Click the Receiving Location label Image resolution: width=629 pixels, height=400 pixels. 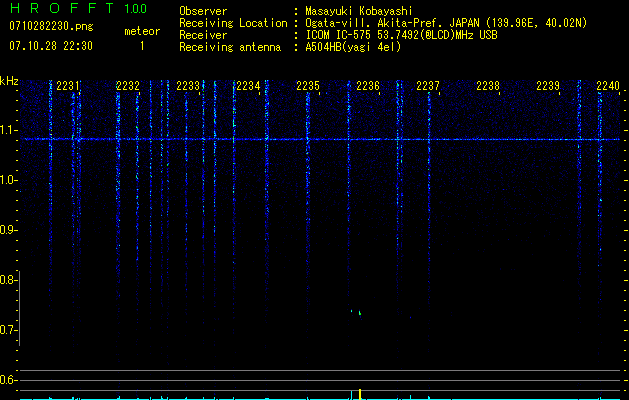click(x=233, y=23)
